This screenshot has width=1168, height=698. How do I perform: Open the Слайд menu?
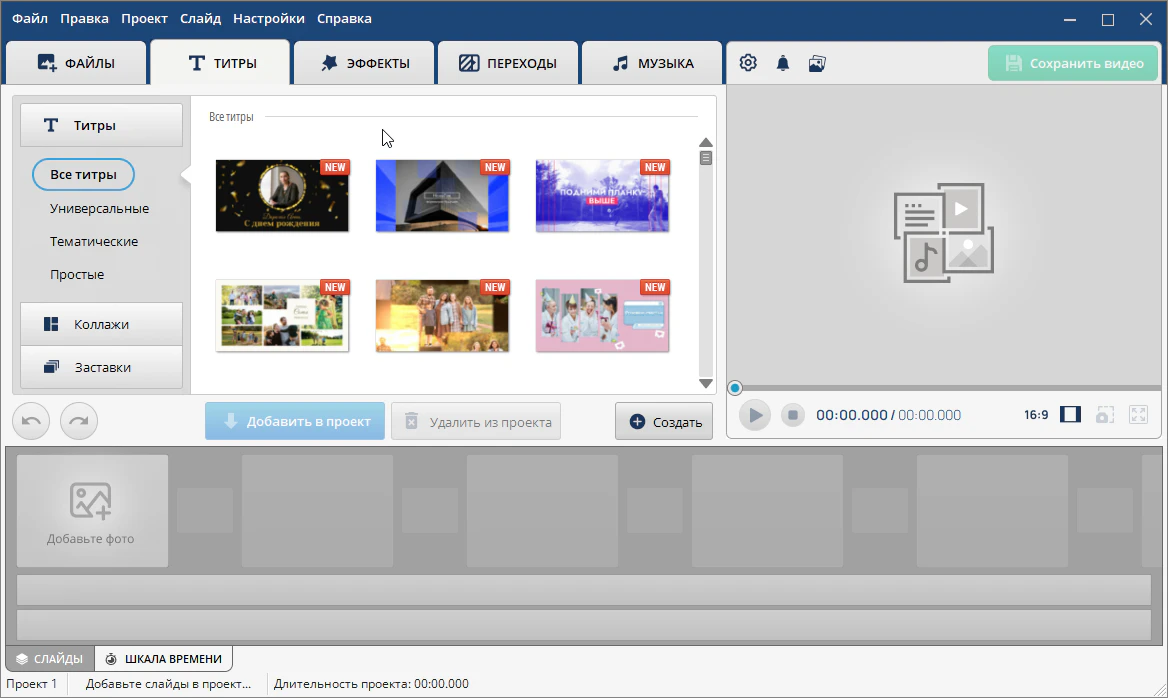pos(201,18)
